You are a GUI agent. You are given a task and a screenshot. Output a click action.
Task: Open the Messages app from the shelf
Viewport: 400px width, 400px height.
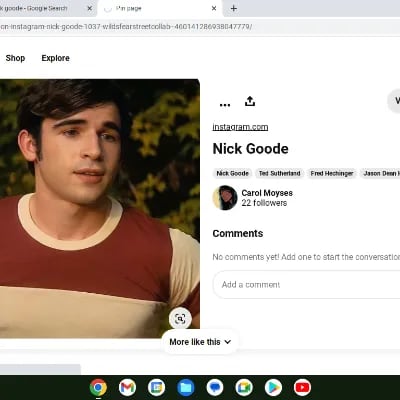click(215, 387)
